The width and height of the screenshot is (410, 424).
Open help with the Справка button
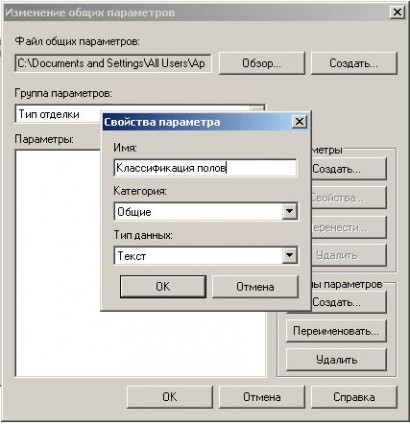(354, 397)
